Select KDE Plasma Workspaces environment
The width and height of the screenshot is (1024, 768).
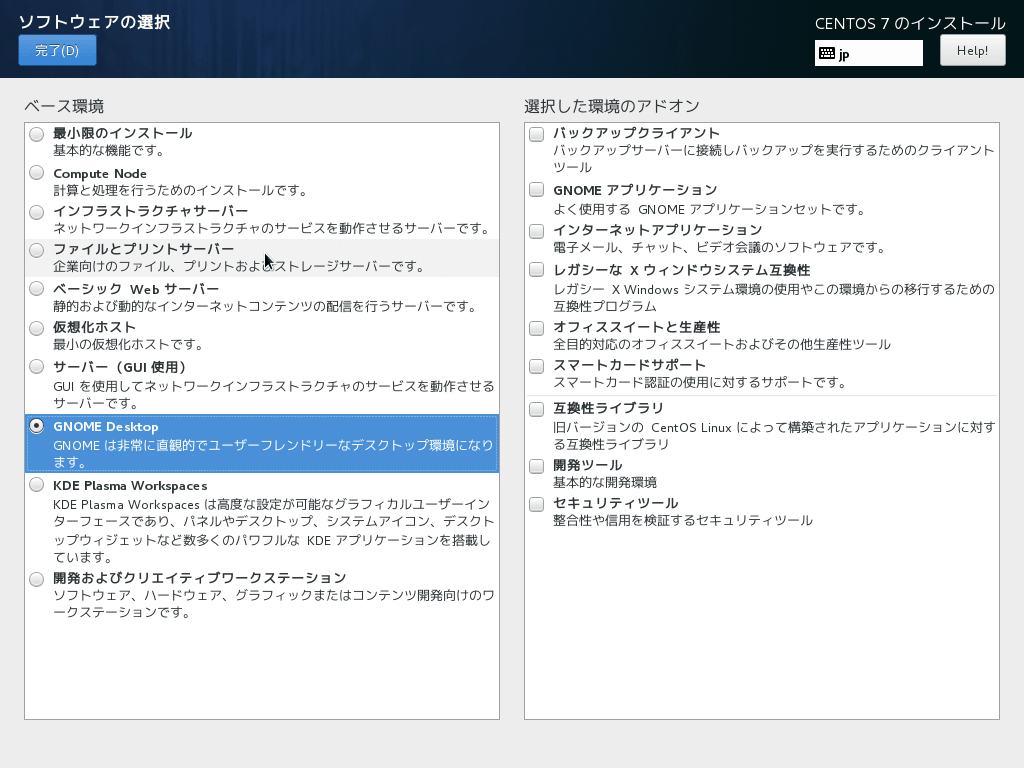coord(36,485)
